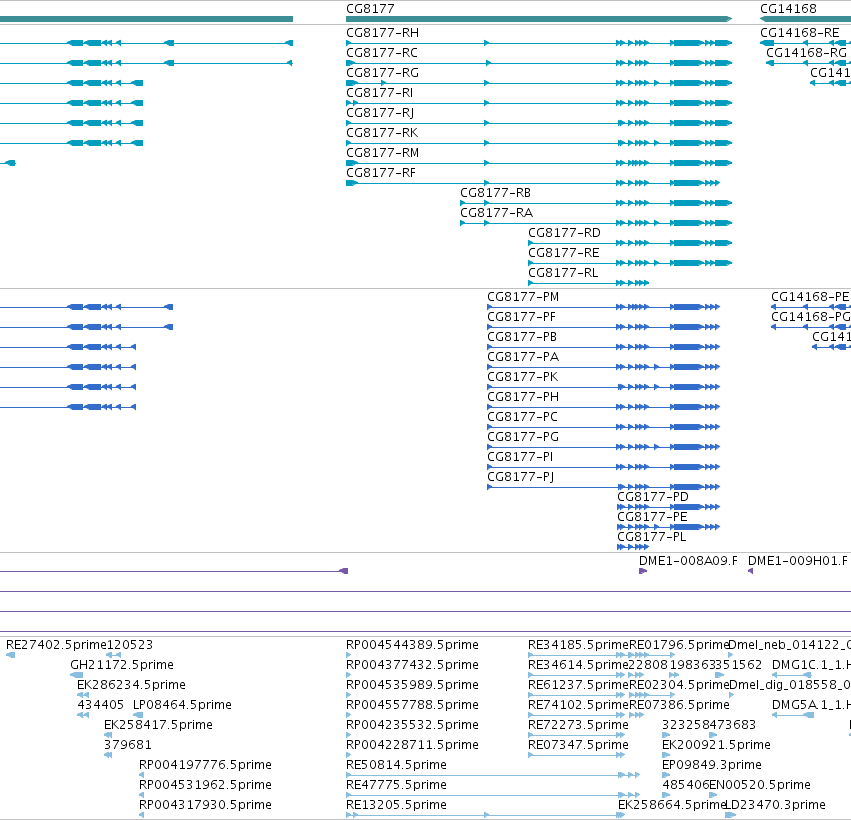This screenshot has height=820, width=851.
Task: Select EST RP004531962.5prime
Action: [x=205, y=785]
